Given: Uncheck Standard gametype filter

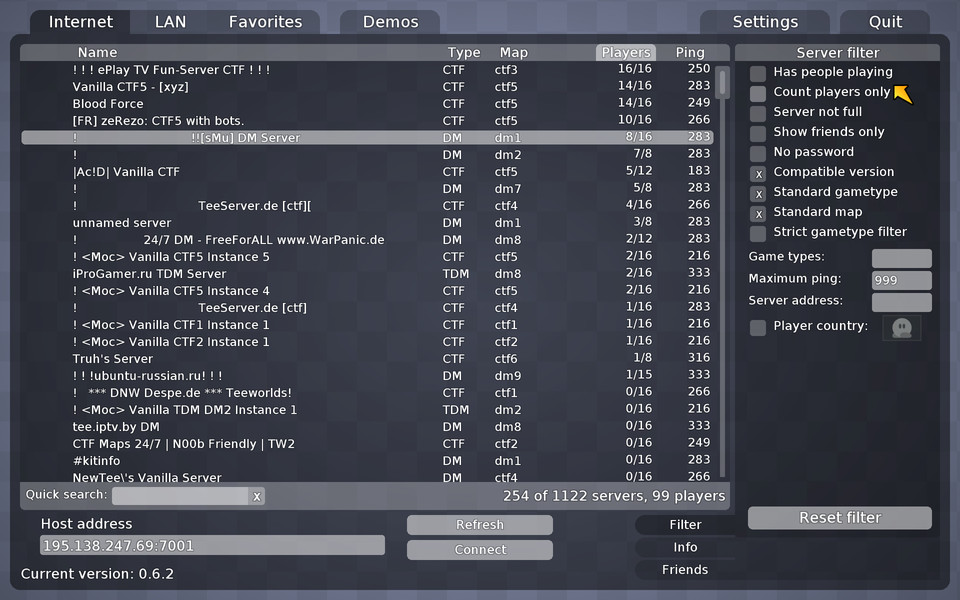Looking at the screenshot, I should tap(758, 193).
